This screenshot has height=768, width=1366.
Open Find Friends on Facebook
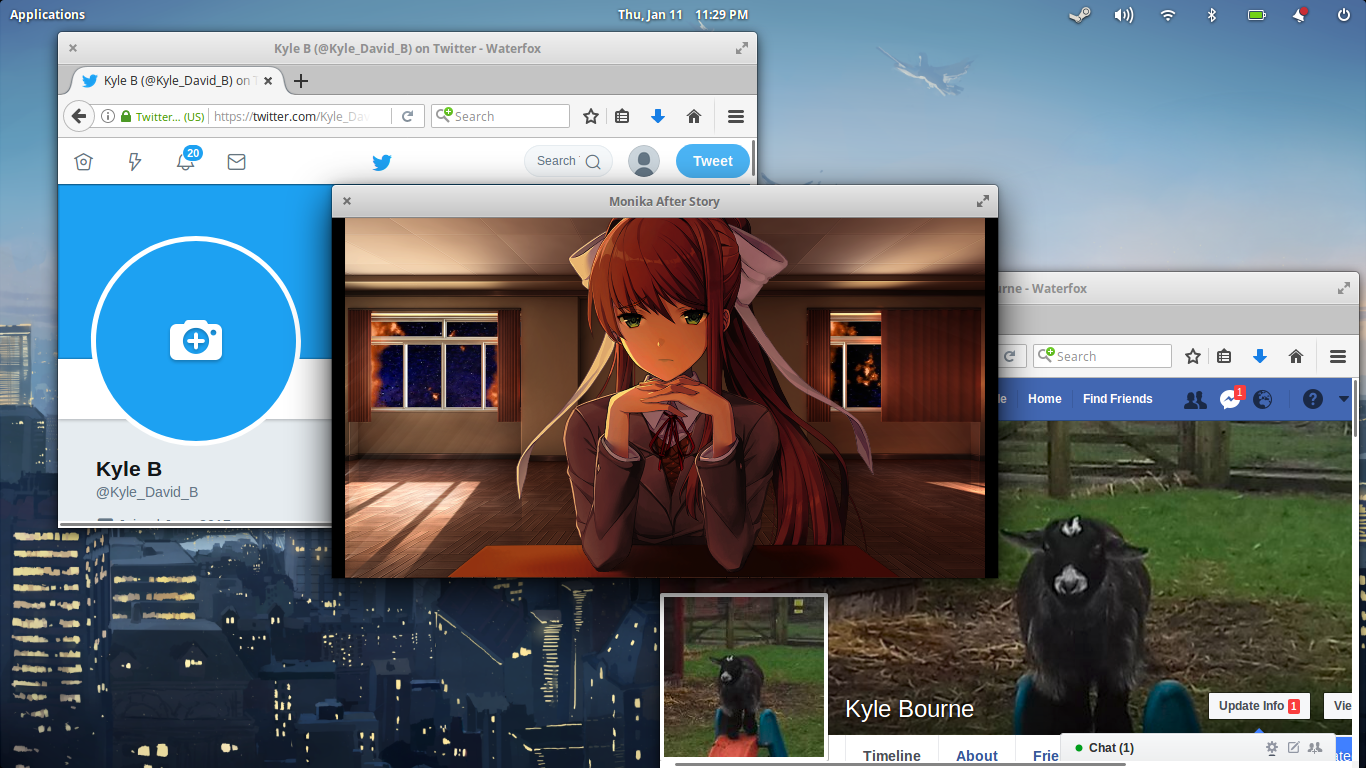1118,399
